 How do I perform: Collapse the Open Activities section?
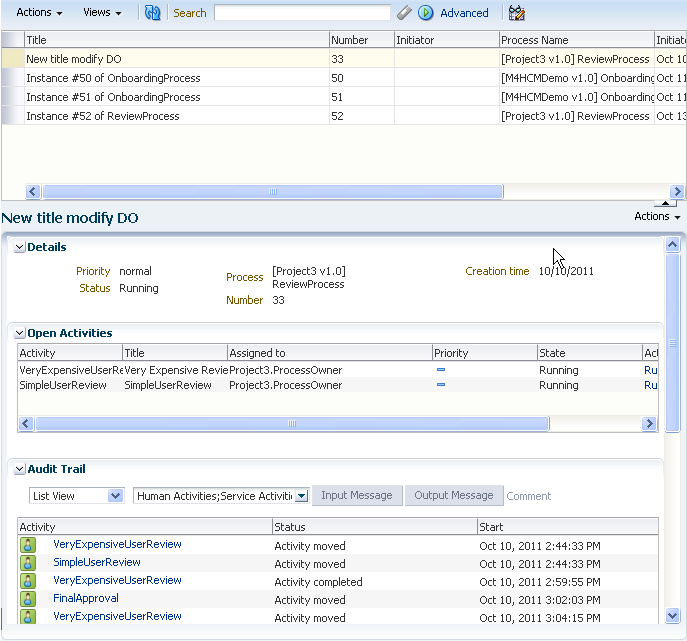19,333
